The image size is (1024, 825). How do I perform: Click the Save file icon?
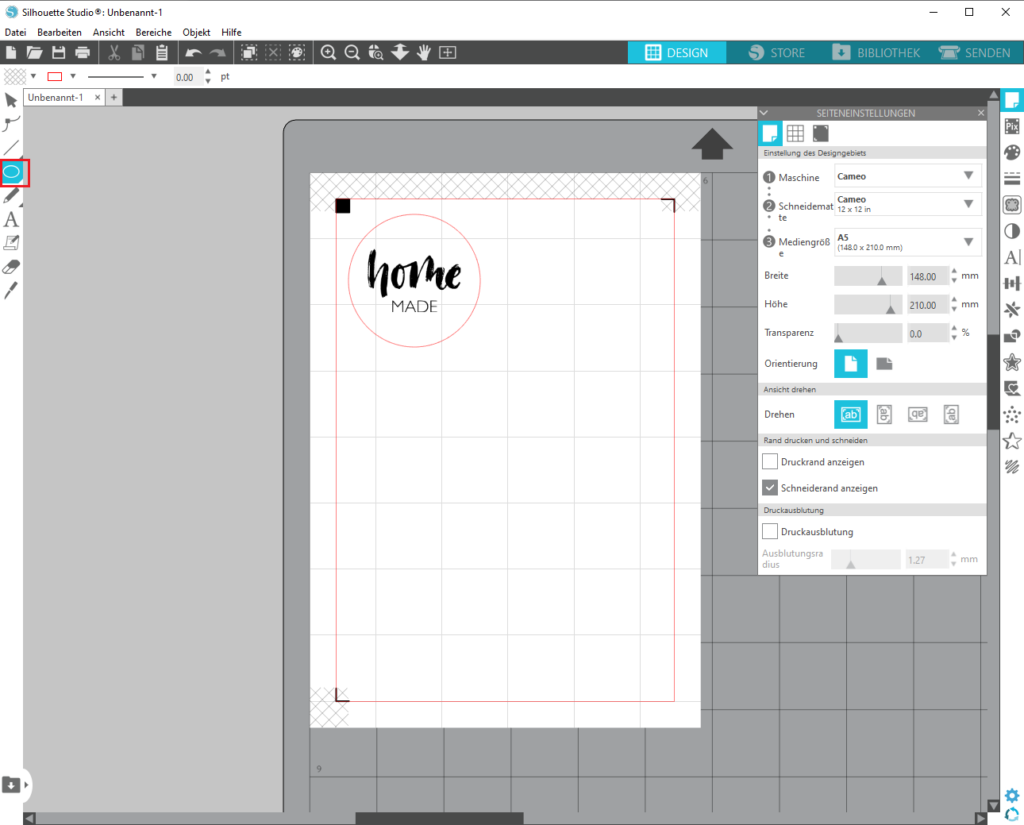click(x=59, y=52)
